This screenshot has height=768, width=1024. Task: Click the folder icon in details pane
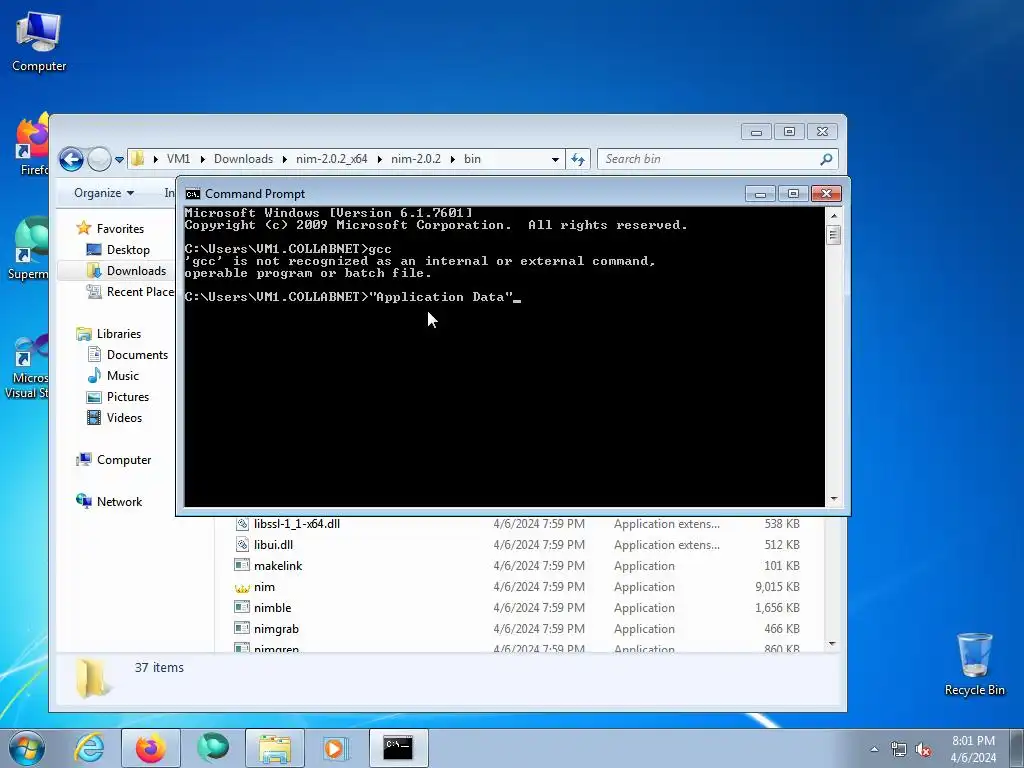pos(92,678)
